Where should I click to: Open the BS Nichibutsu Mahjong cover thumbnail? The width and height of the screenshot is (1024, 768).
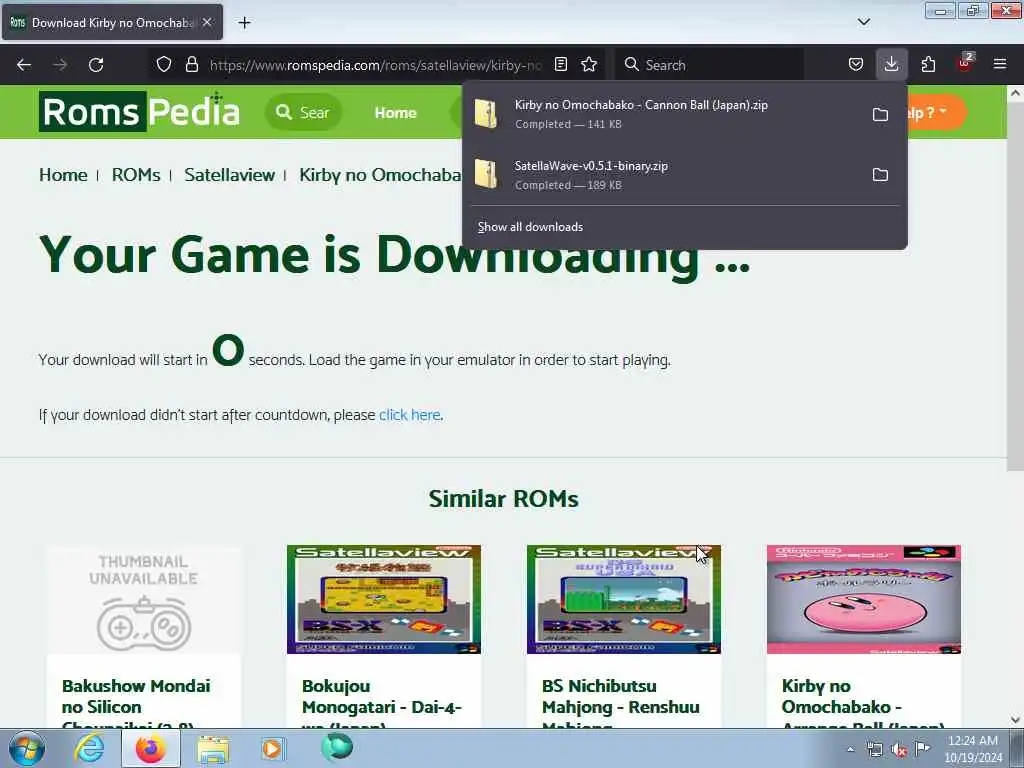[x=624, y=600]
